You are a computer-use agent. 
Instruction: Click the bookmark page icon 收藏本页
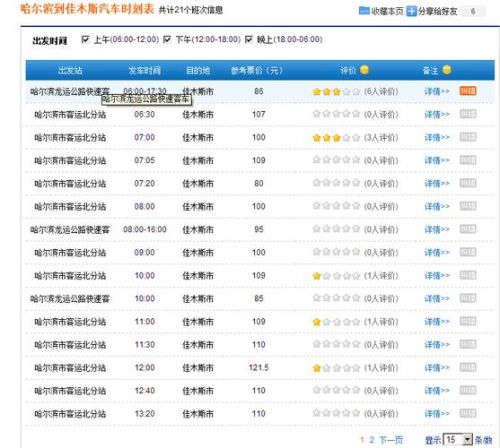pyautogui.click(x=364, y=11)
